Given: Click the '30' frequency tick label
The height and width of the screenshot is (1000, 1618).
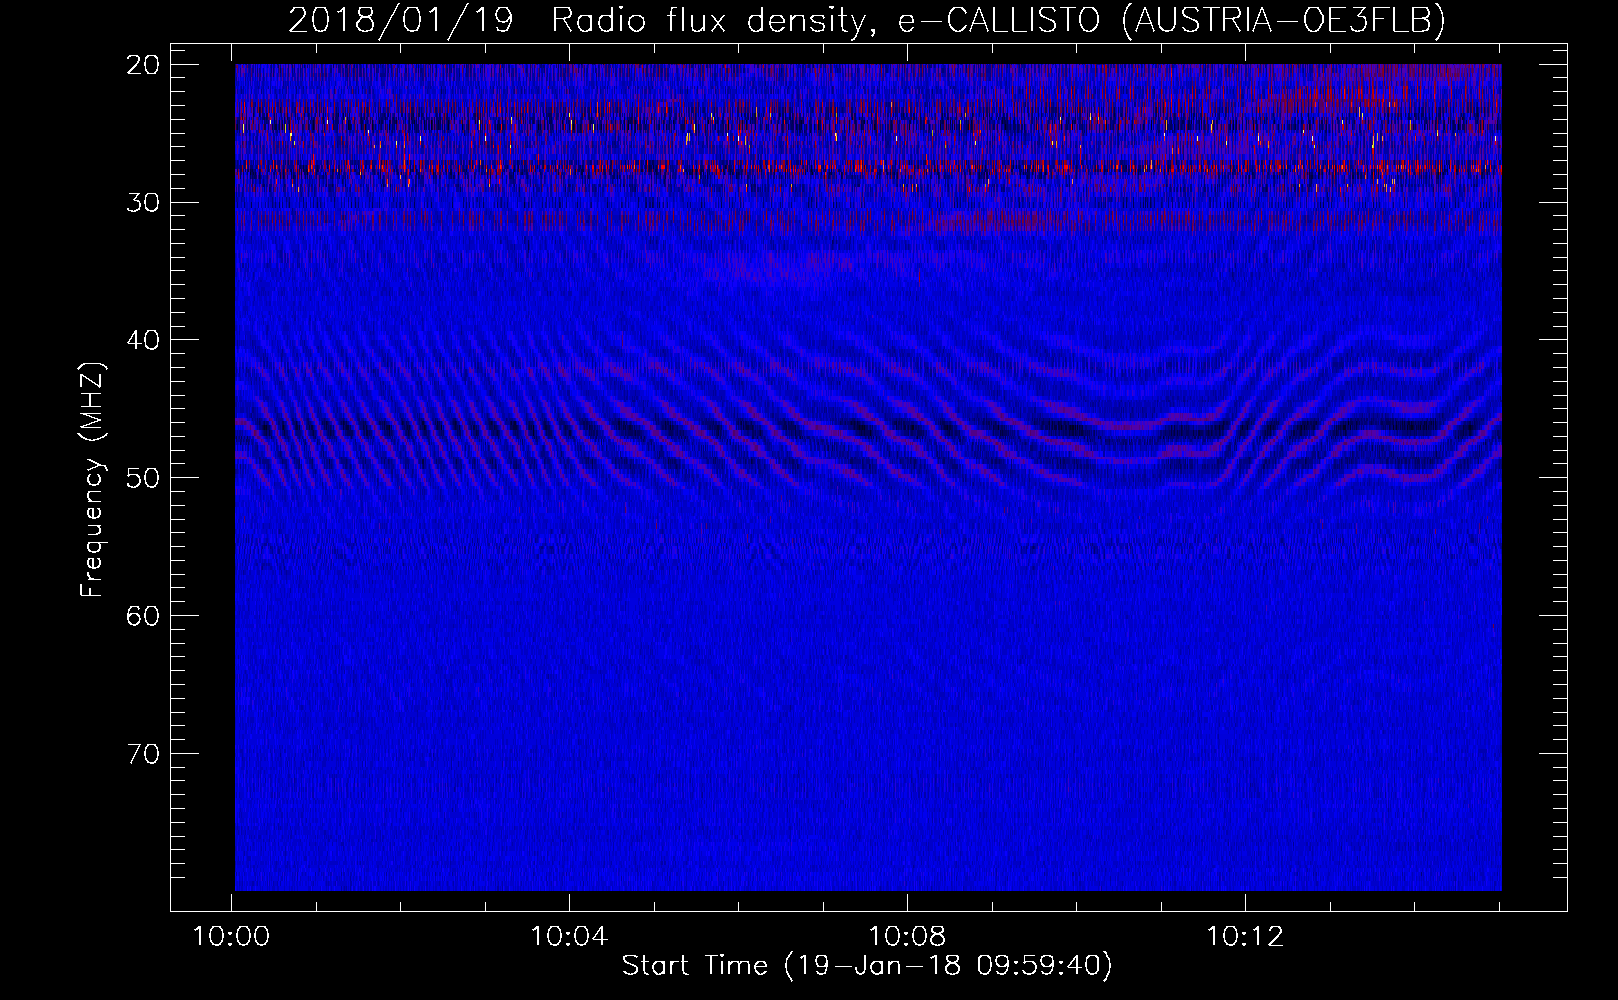Looking at the screenshot, I should 145,203.
